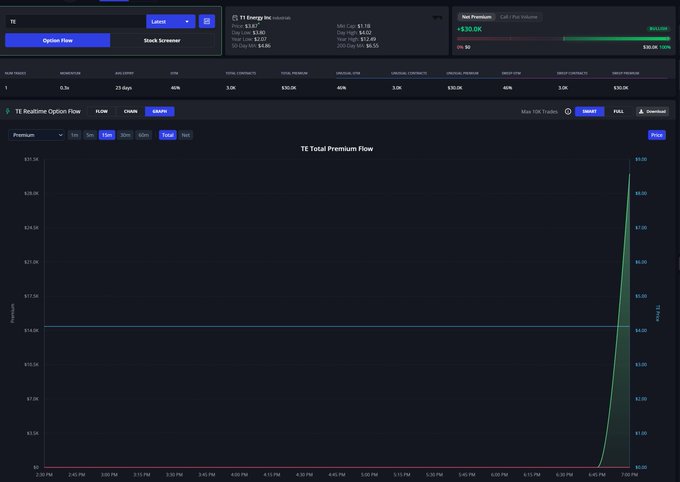Open the Premium metric dropdown
Viewport: 680px width, 482px height.
coord(36,135)
